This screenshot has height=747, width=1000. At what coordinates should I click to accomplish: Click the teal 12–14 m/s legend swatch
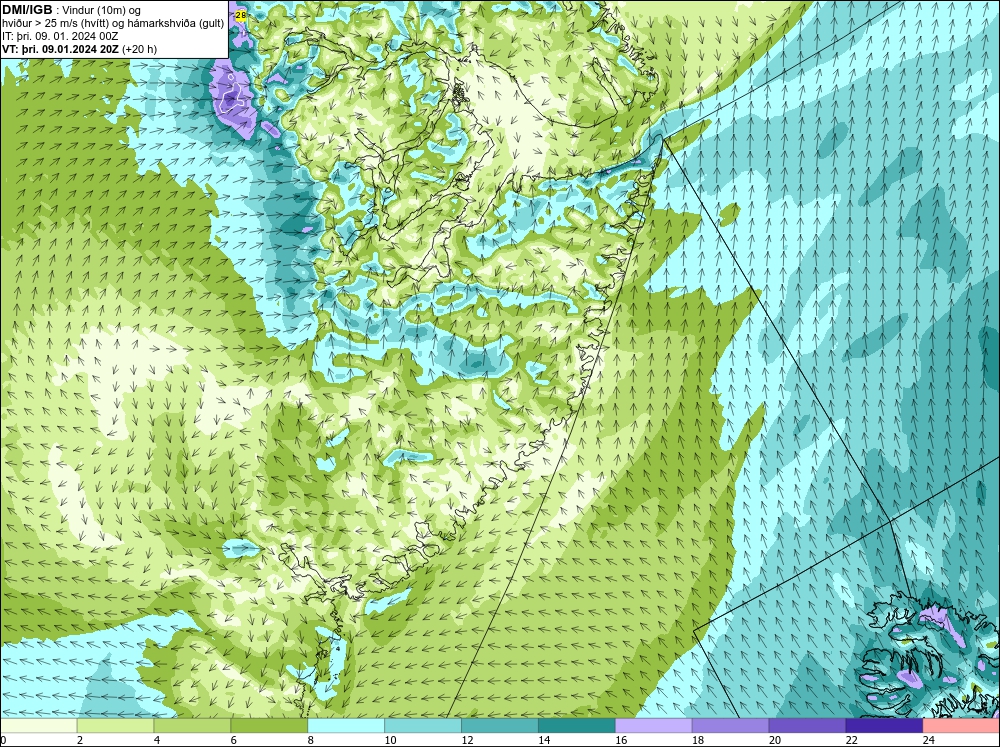coord(500,726)
